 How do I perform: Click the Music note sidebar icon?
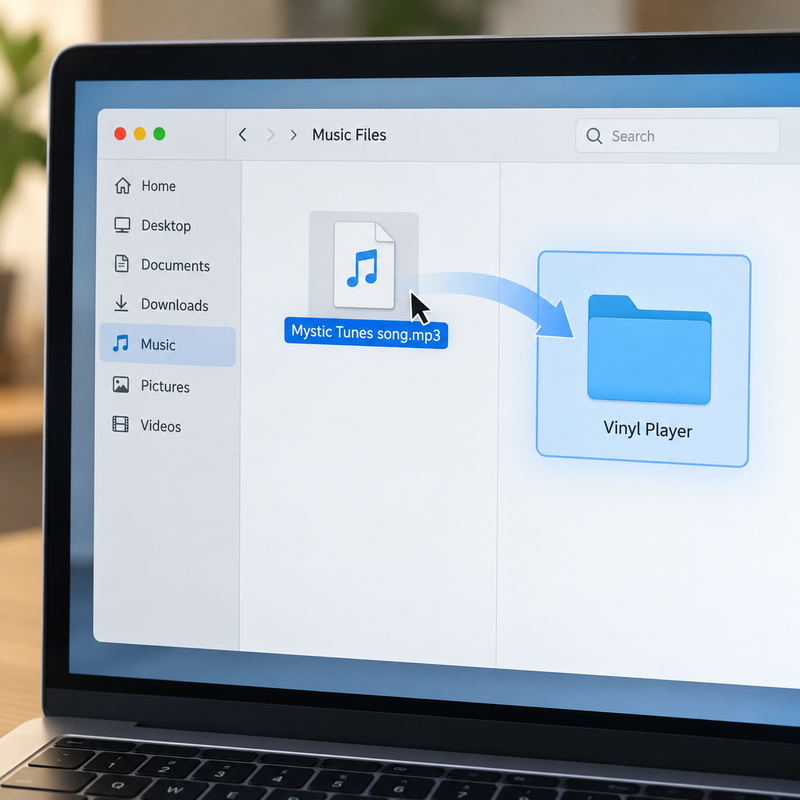(121, 343)
